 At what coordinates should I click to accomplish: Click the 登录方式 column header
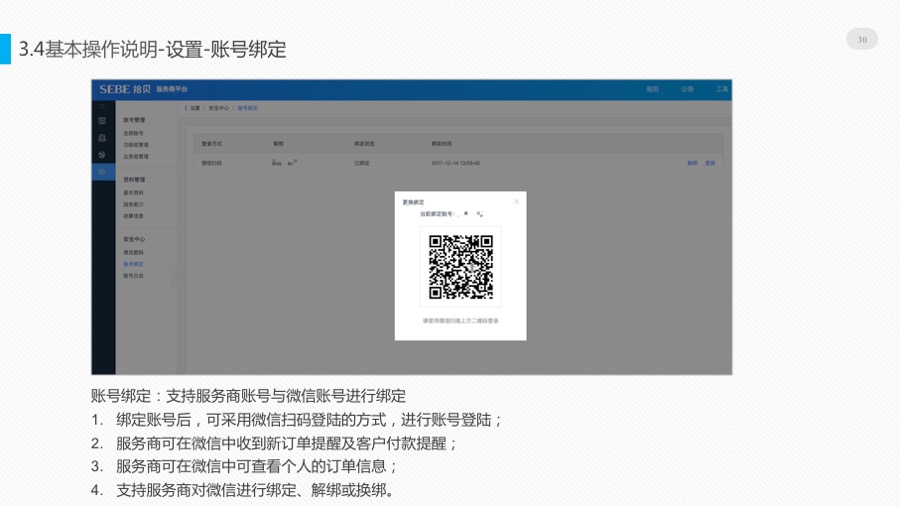pos(211,144)
